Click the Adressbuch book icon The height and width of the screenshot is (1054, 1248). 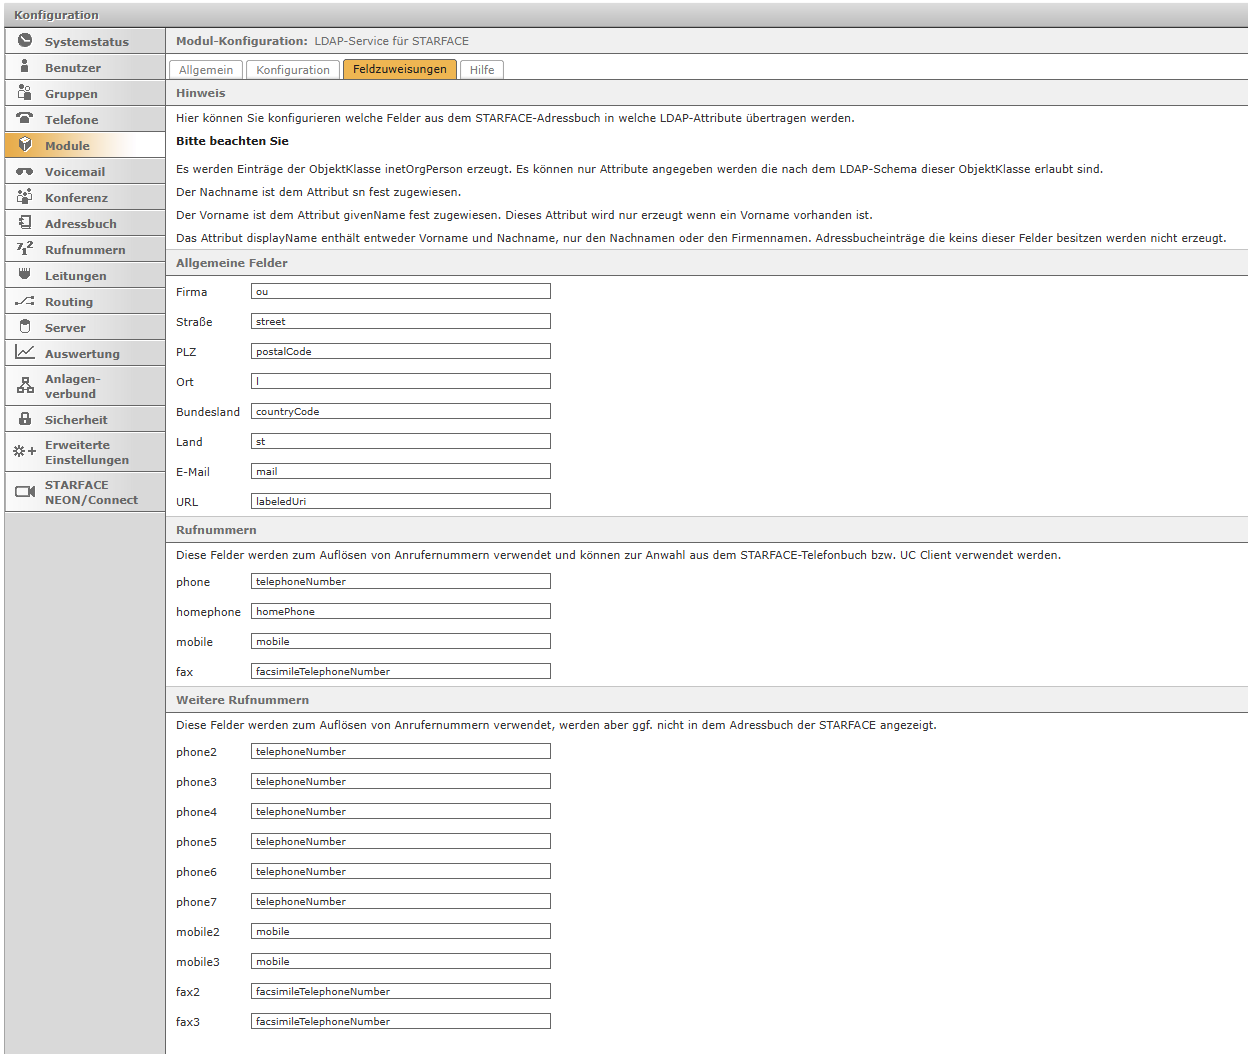point(25,223)
